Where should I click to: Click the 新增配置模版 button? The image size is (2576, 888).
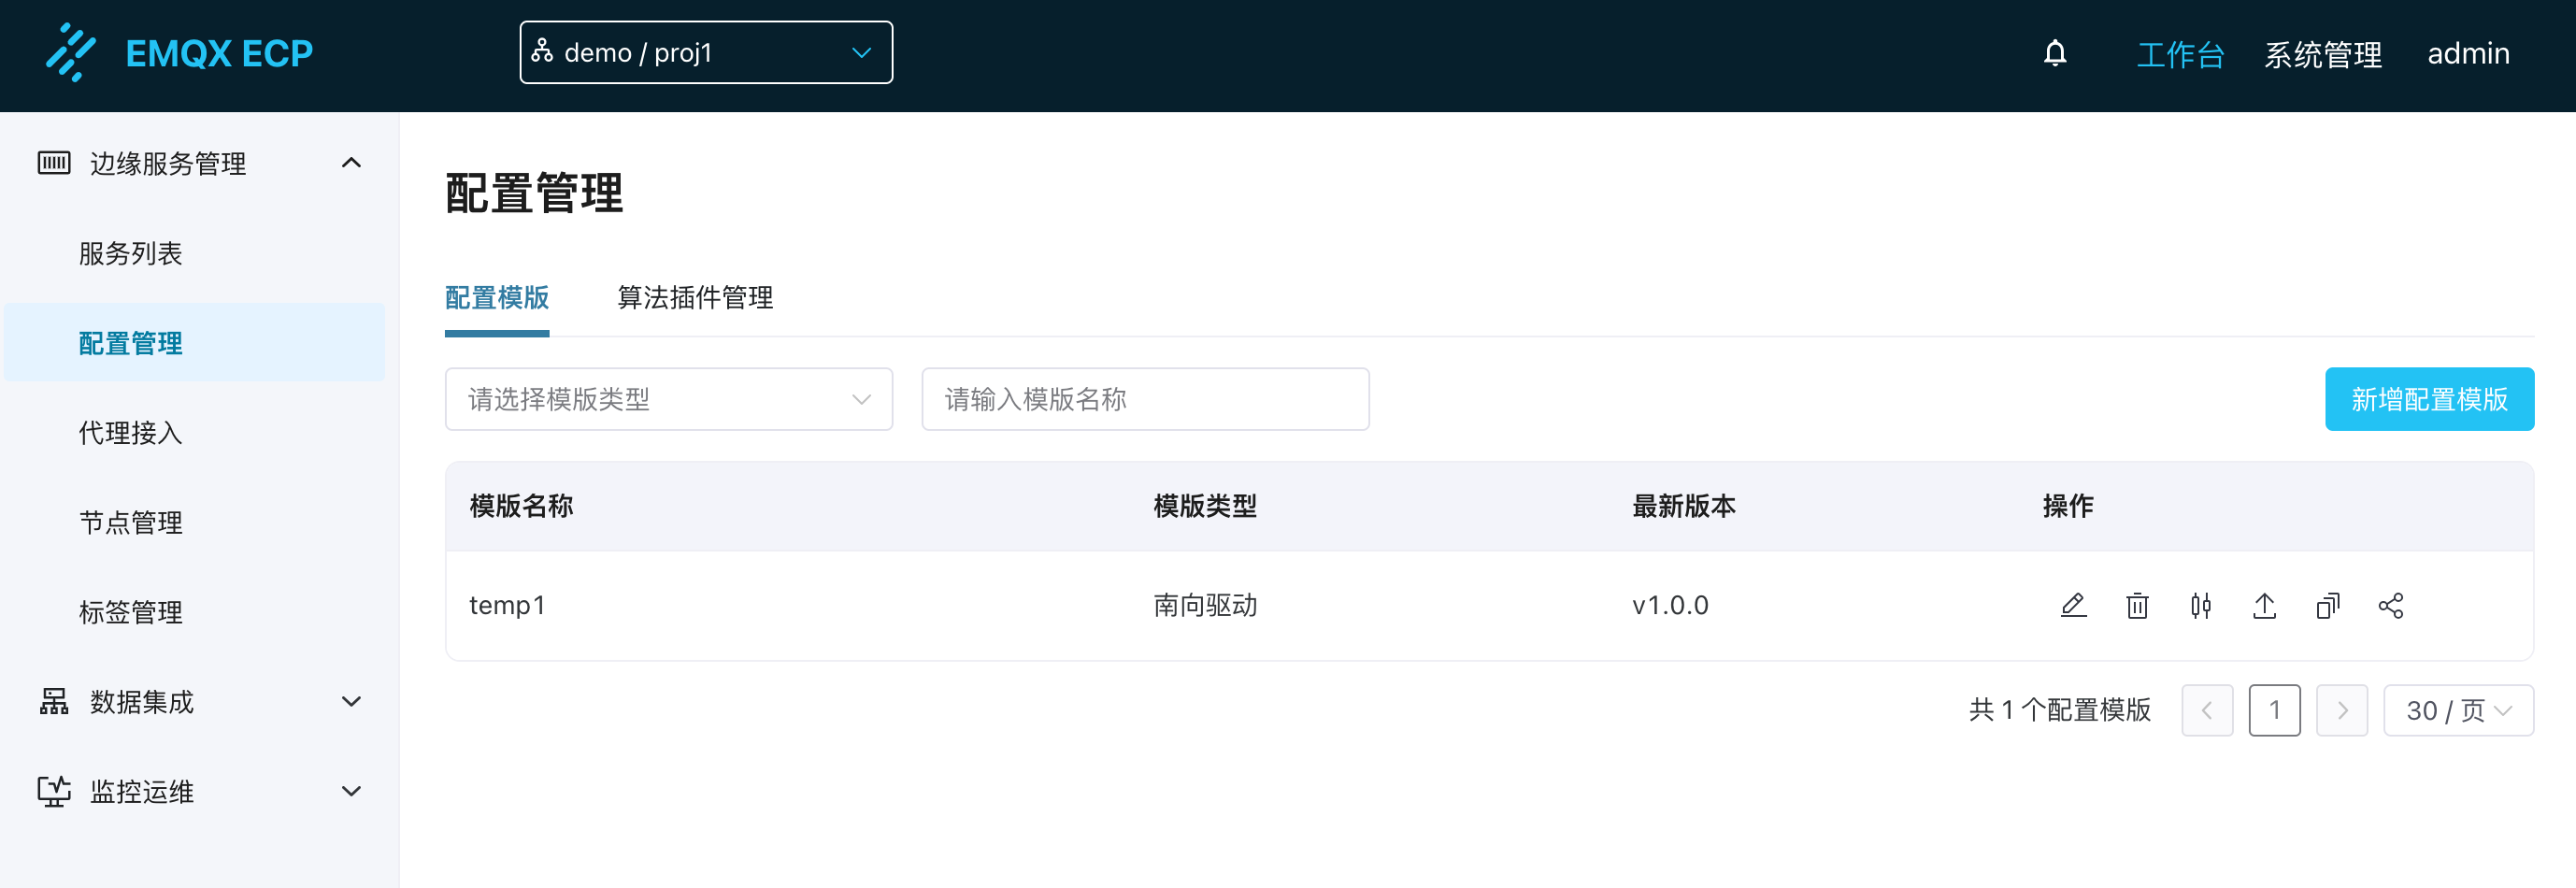point(2429,399)
